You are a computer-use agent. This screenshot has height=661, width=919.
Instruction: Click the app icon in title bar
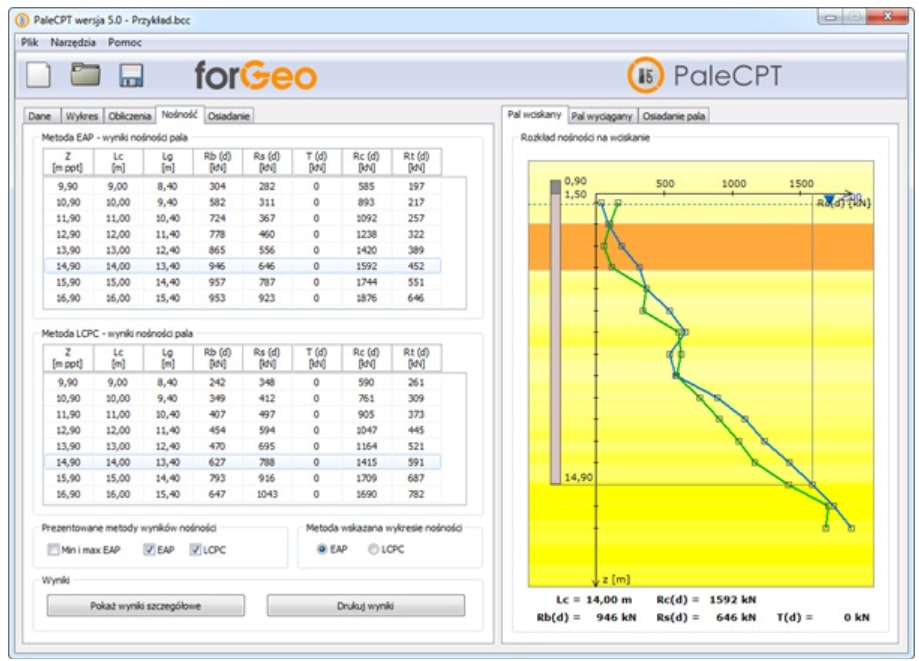pos(22,19)
